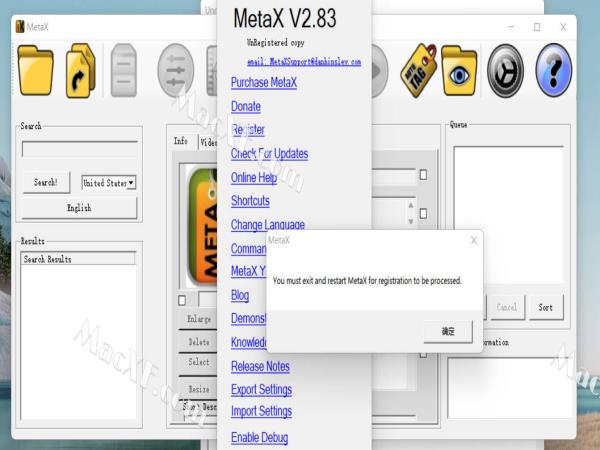
Task: Click the Enlarge artwork button
Action: 198,319
